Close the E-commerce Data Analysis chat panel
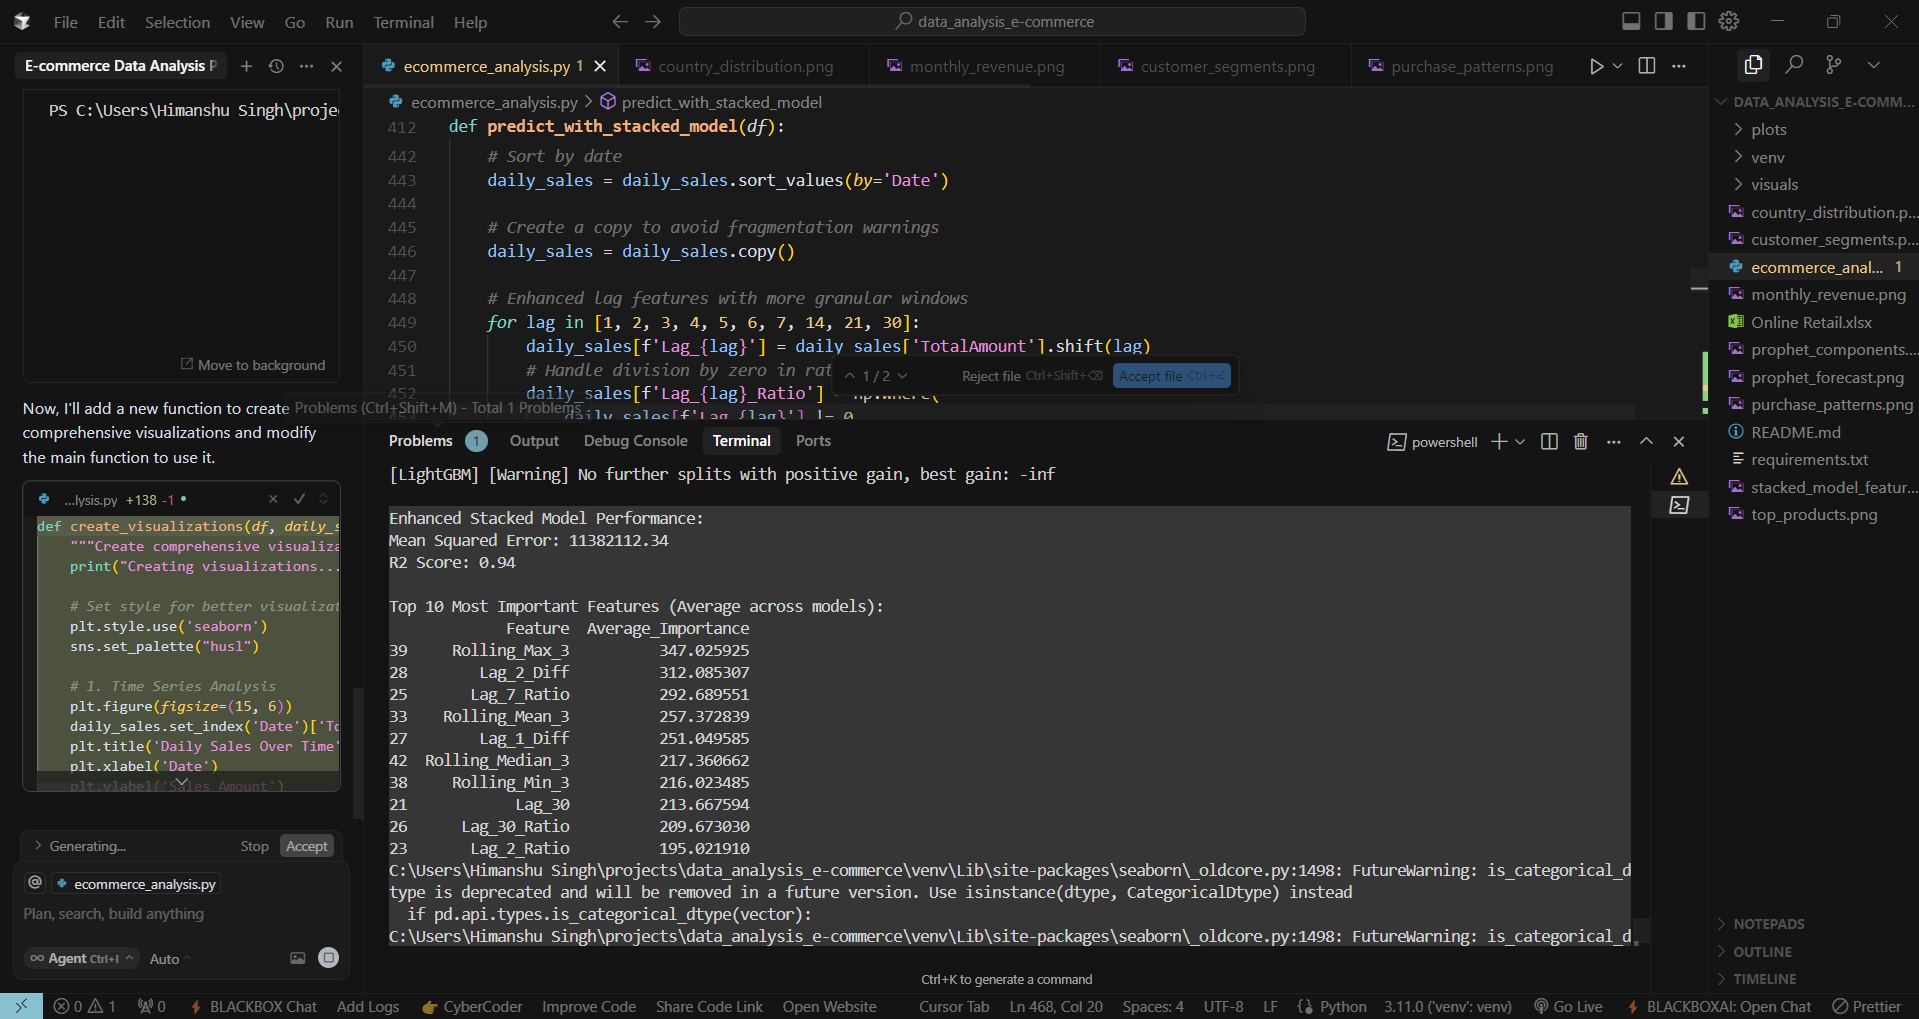The width and height of the screenshot is (1919, 1019). 336,66
